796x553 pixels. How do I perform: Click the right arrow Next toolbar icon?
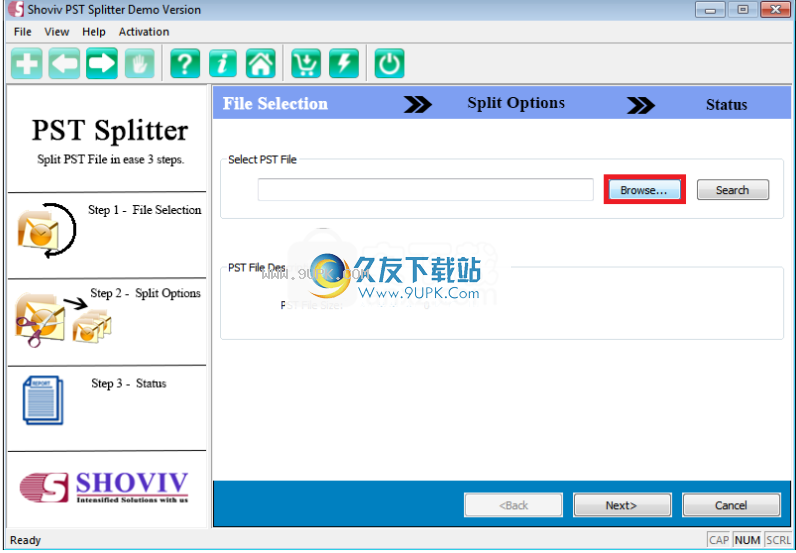coord(102,63)
